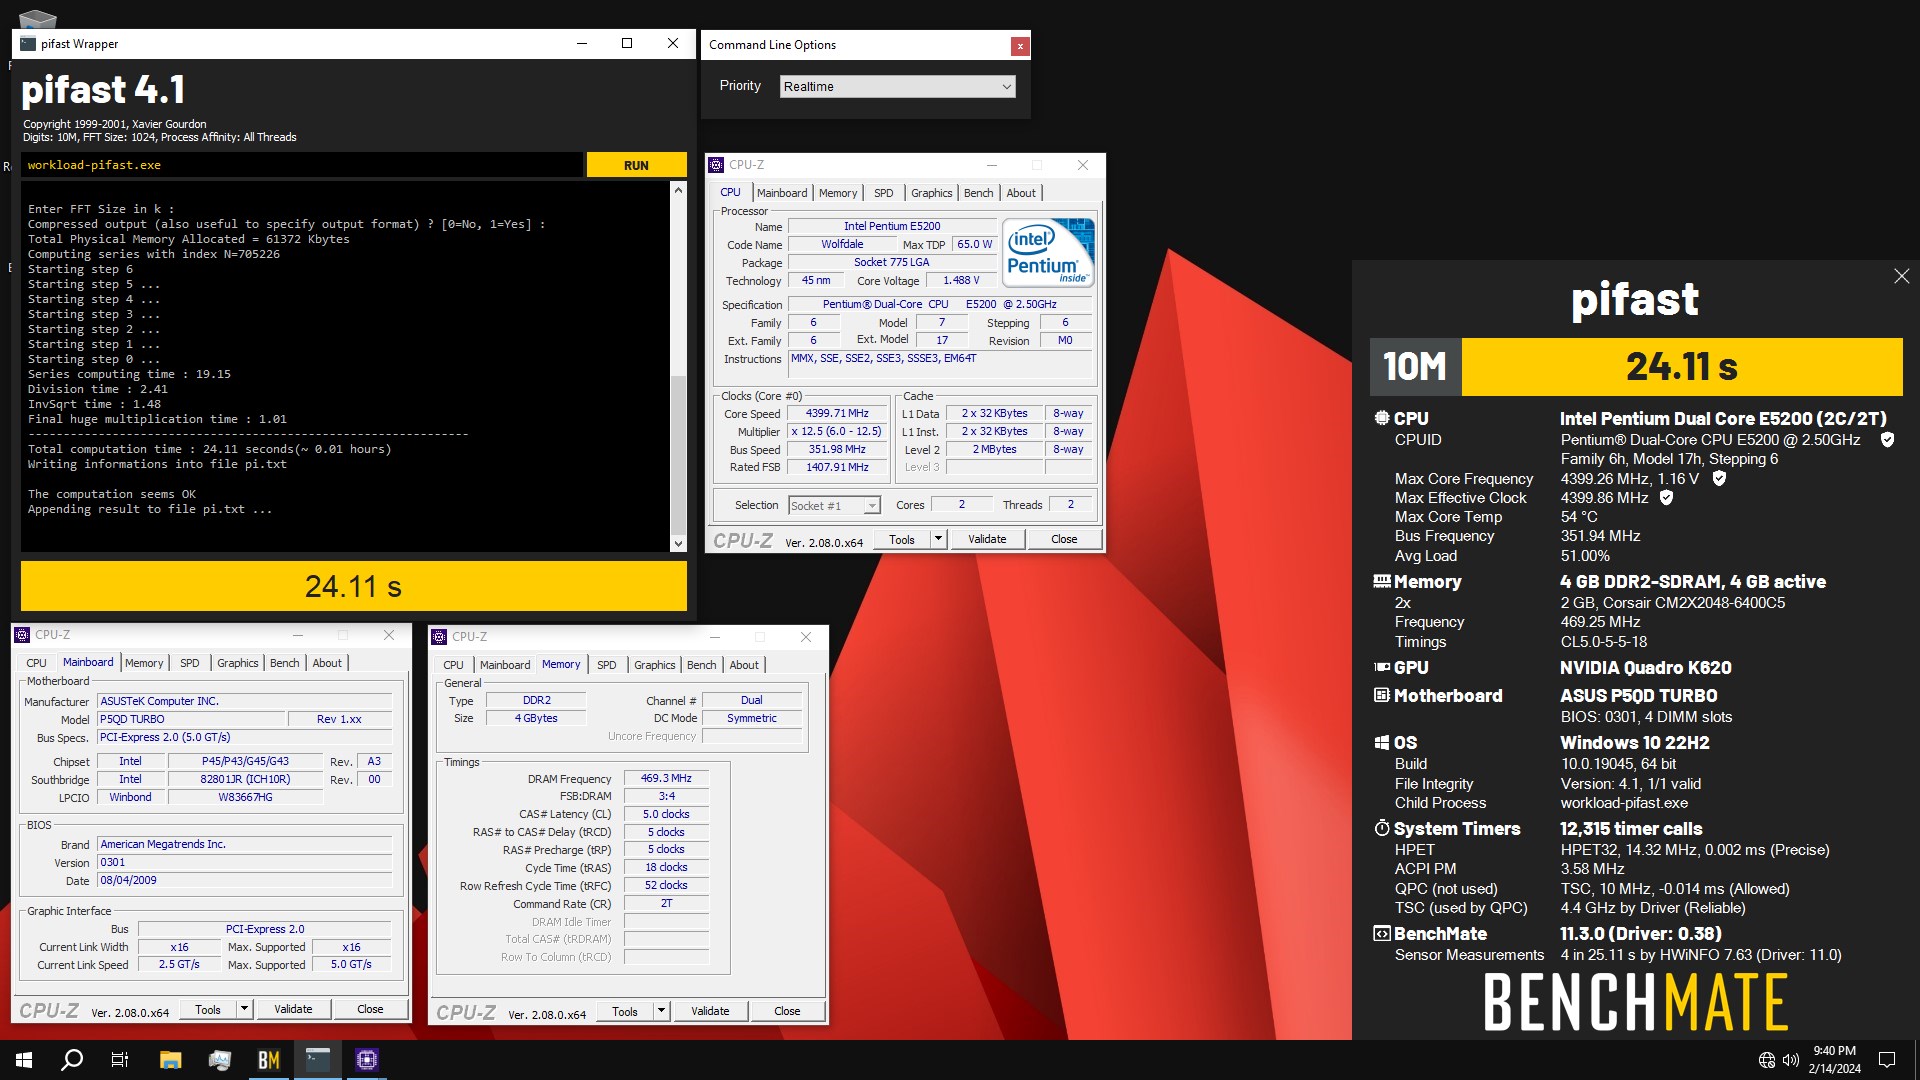Click the workload-pifast.exe input field

click(x=302, y=165)
